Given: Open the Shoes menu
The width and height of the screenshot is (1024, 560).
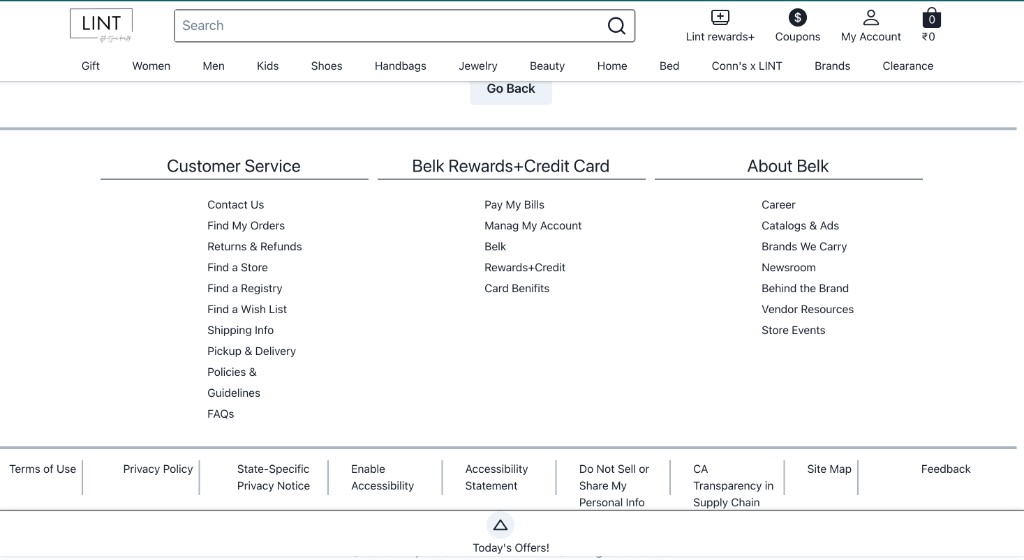Looking at the screenshot, I should 327,66.
